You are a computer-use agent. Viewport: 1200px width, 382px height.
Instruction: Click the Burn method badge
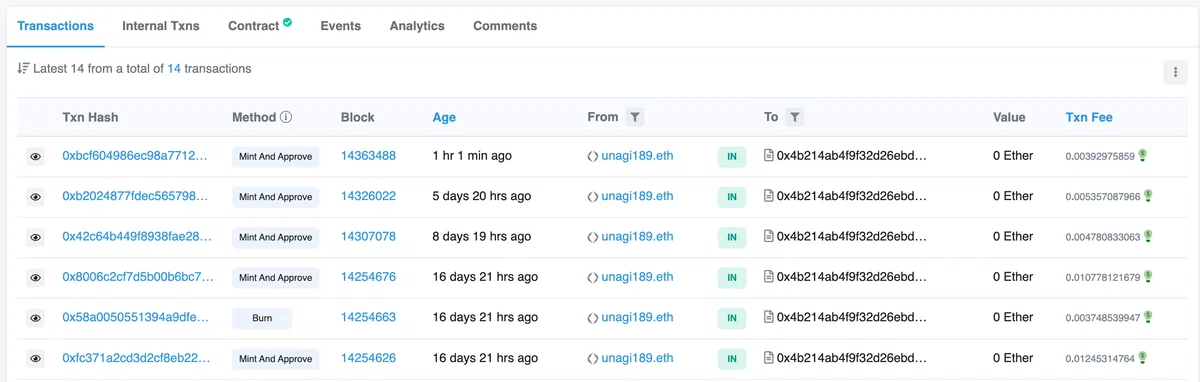click(x=262, y=318)
